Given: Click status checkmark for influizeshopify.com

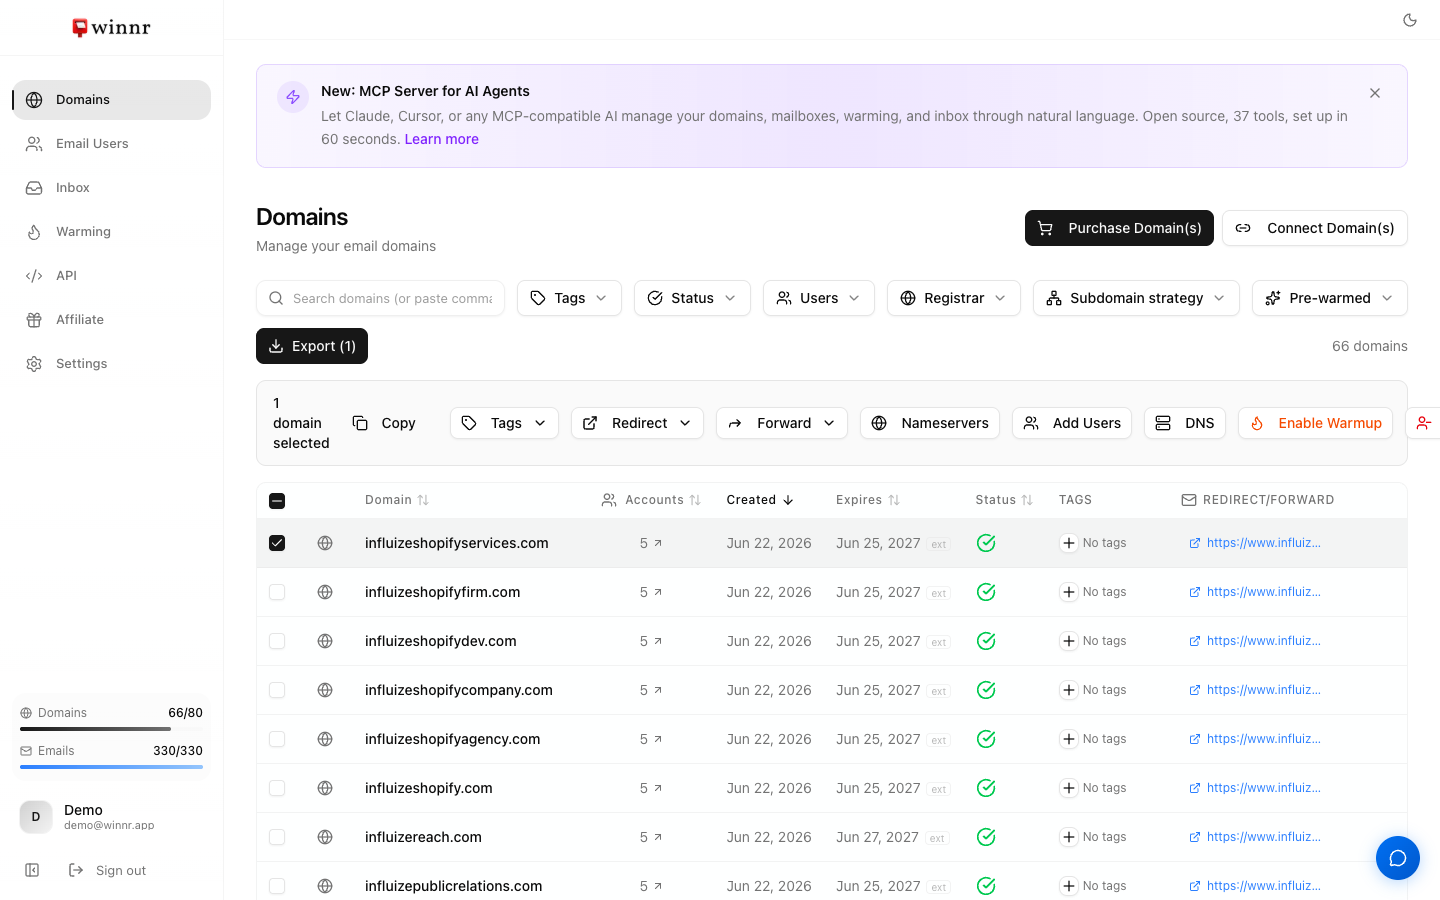Looking at the screenshot, I should tap(986, 788).
